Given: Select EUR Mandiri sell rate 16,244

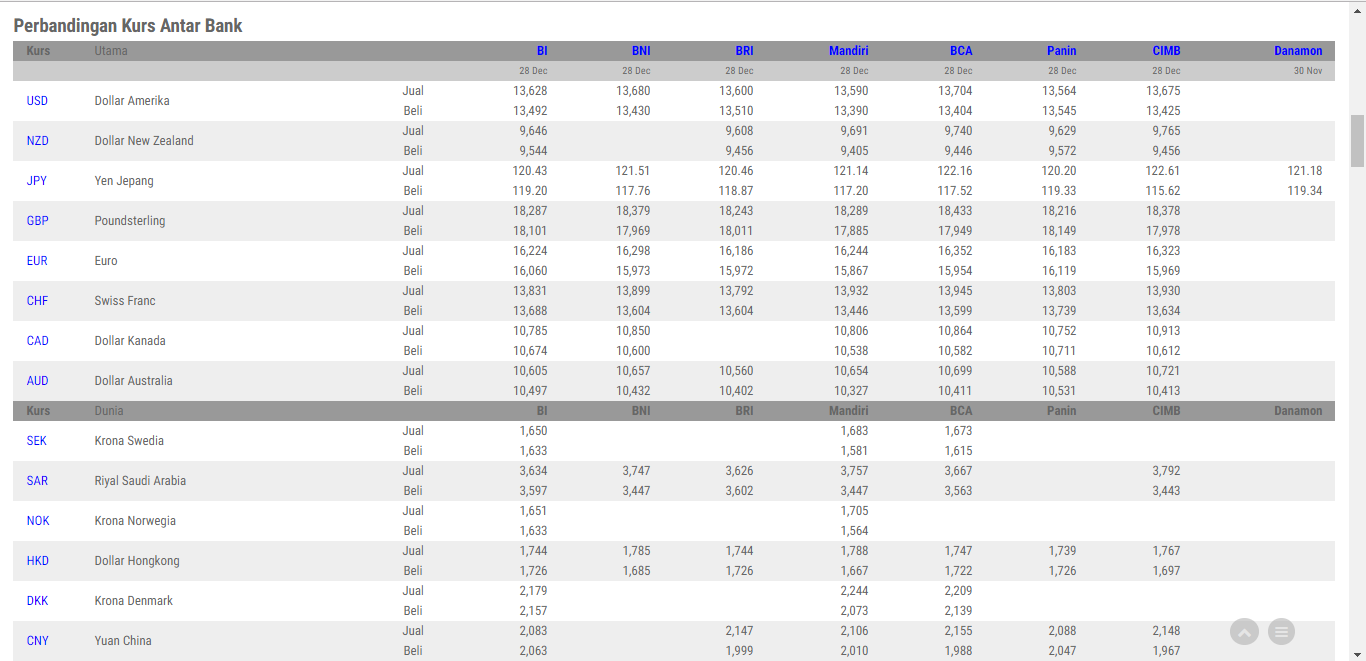Looking at the screenshot, I should tap(851, 251).
